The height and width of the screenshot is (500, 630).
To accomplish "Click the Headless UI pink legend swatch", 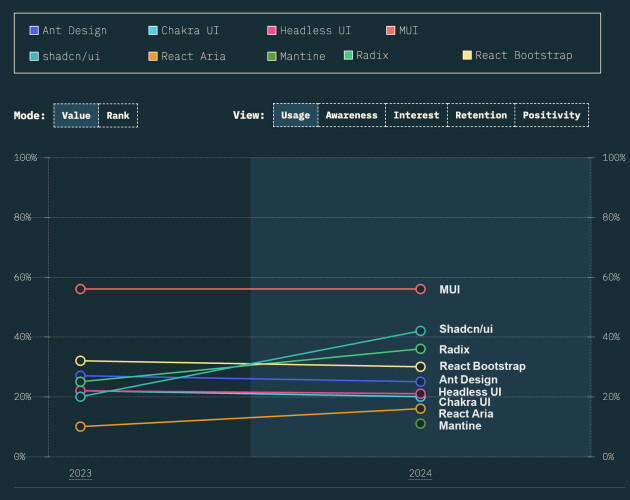I will [272, 31].
